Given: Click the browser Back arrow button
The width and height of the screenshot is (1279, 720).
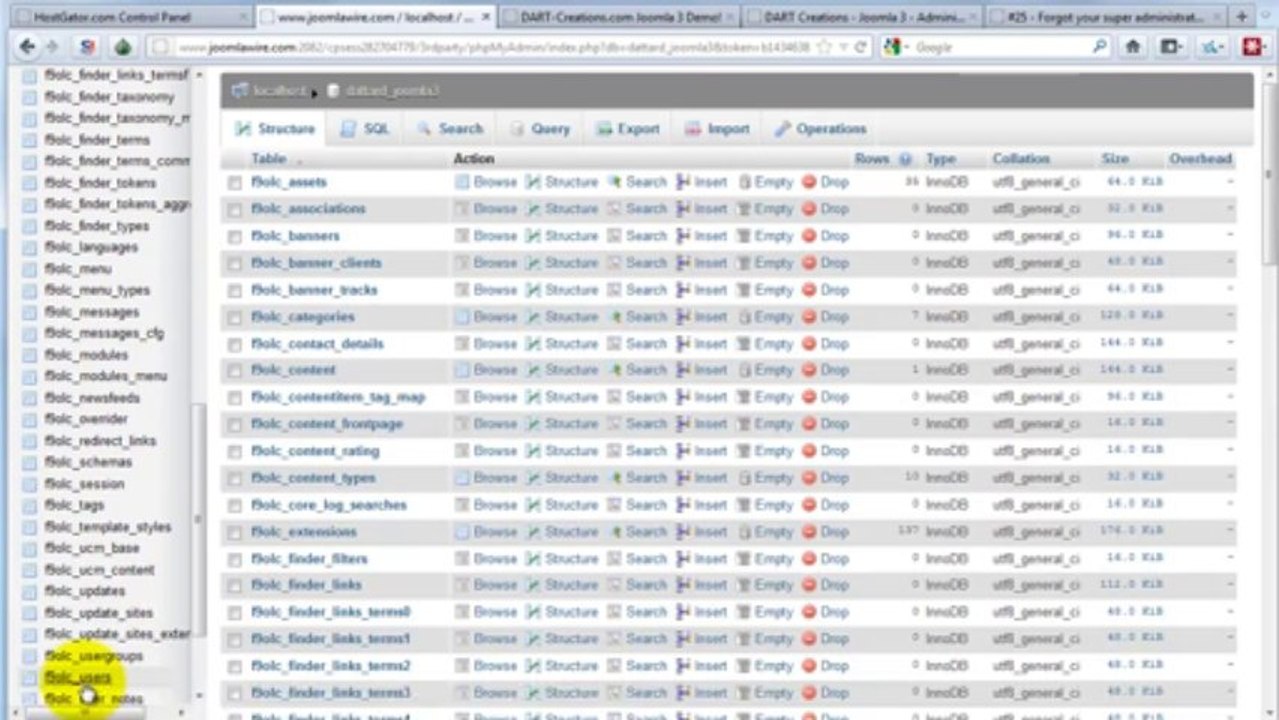Looking at the screenshot, I should [27, 47].
